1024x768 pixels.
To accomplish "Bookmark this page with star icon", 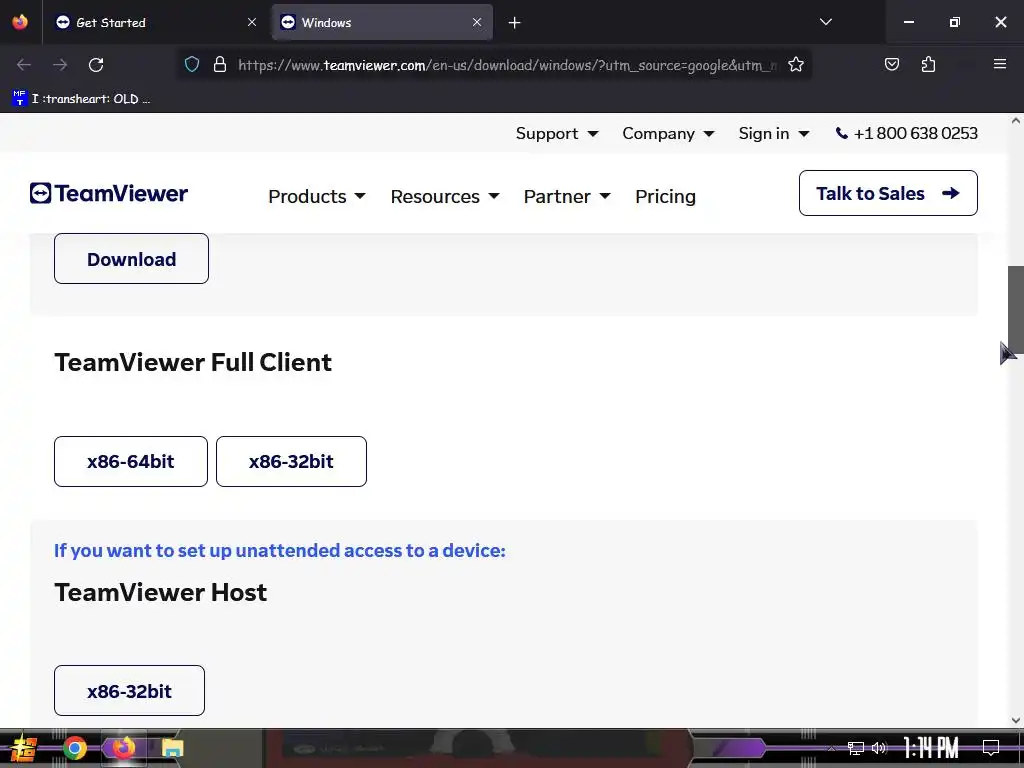I will pos(795,65).
